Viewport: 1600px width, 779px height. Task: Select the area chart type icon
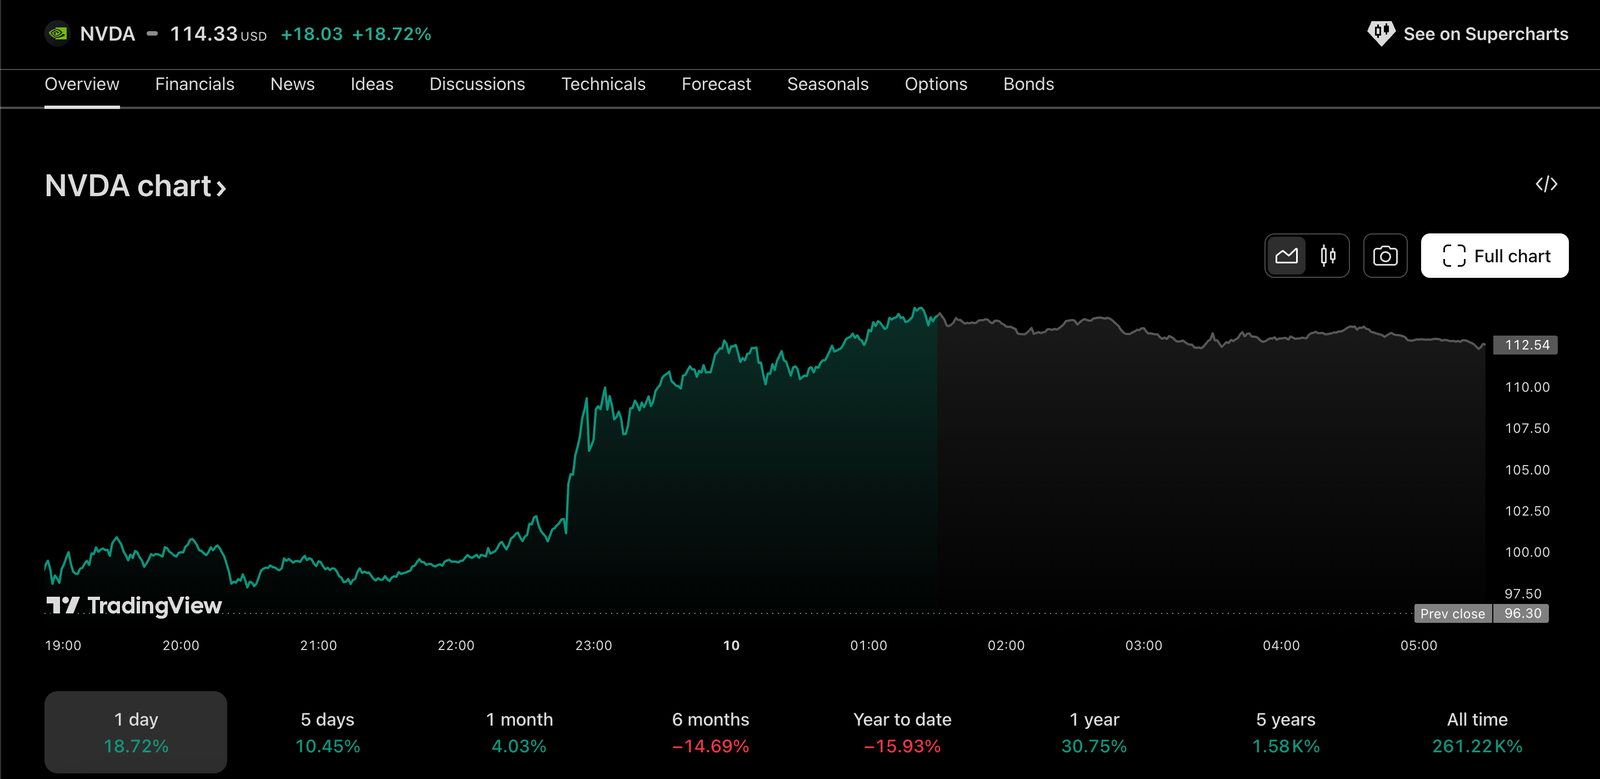(x=1287, y=256)
